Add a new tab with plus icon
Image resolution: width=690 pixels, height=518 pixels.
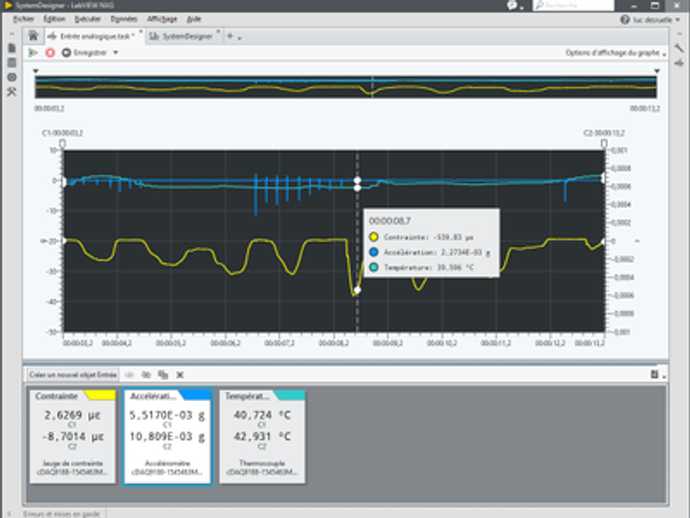230,36
